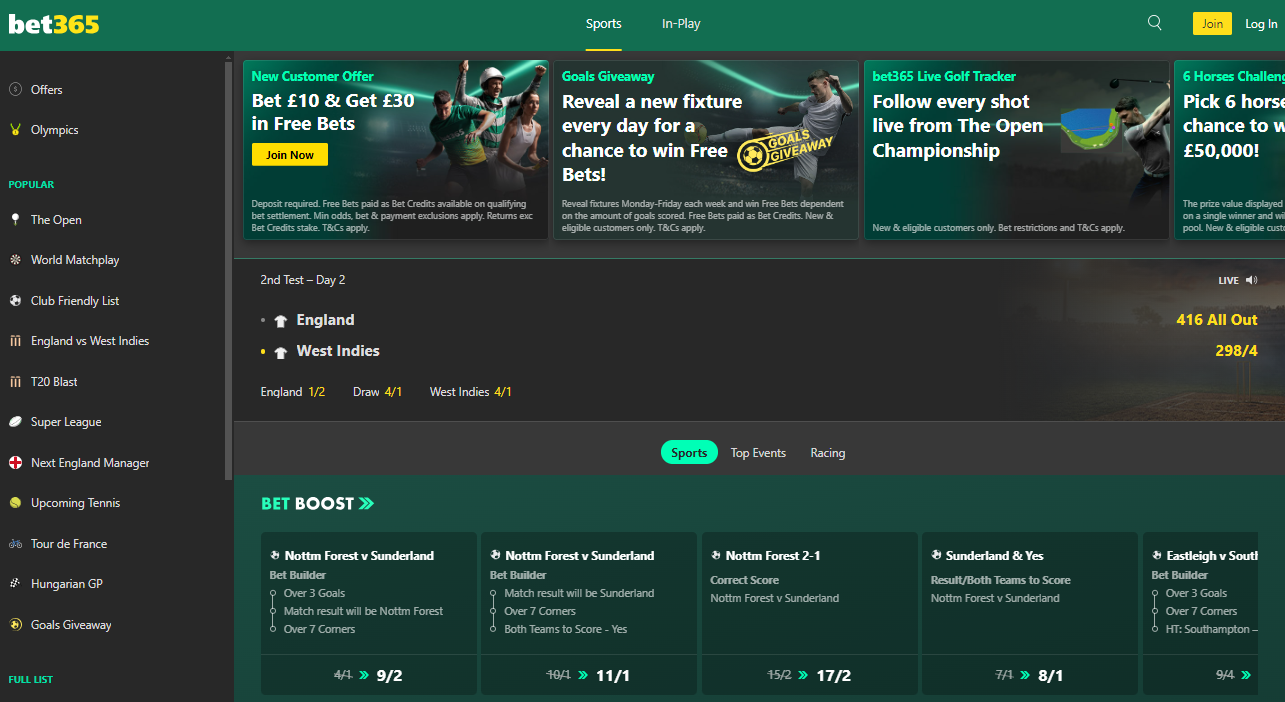Viewport: 1285px width, 702px height.
Task: Click the Log In link
Action: point(1261,24)
